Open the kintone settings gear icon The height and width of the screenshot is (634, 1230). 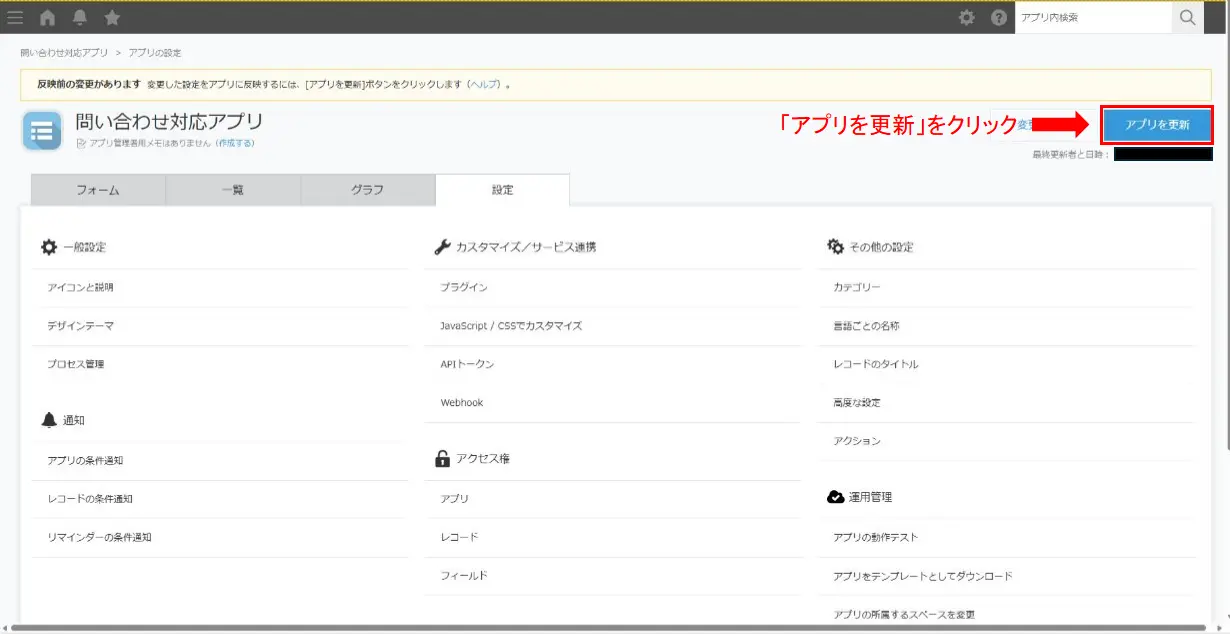(x=966, y=17)
